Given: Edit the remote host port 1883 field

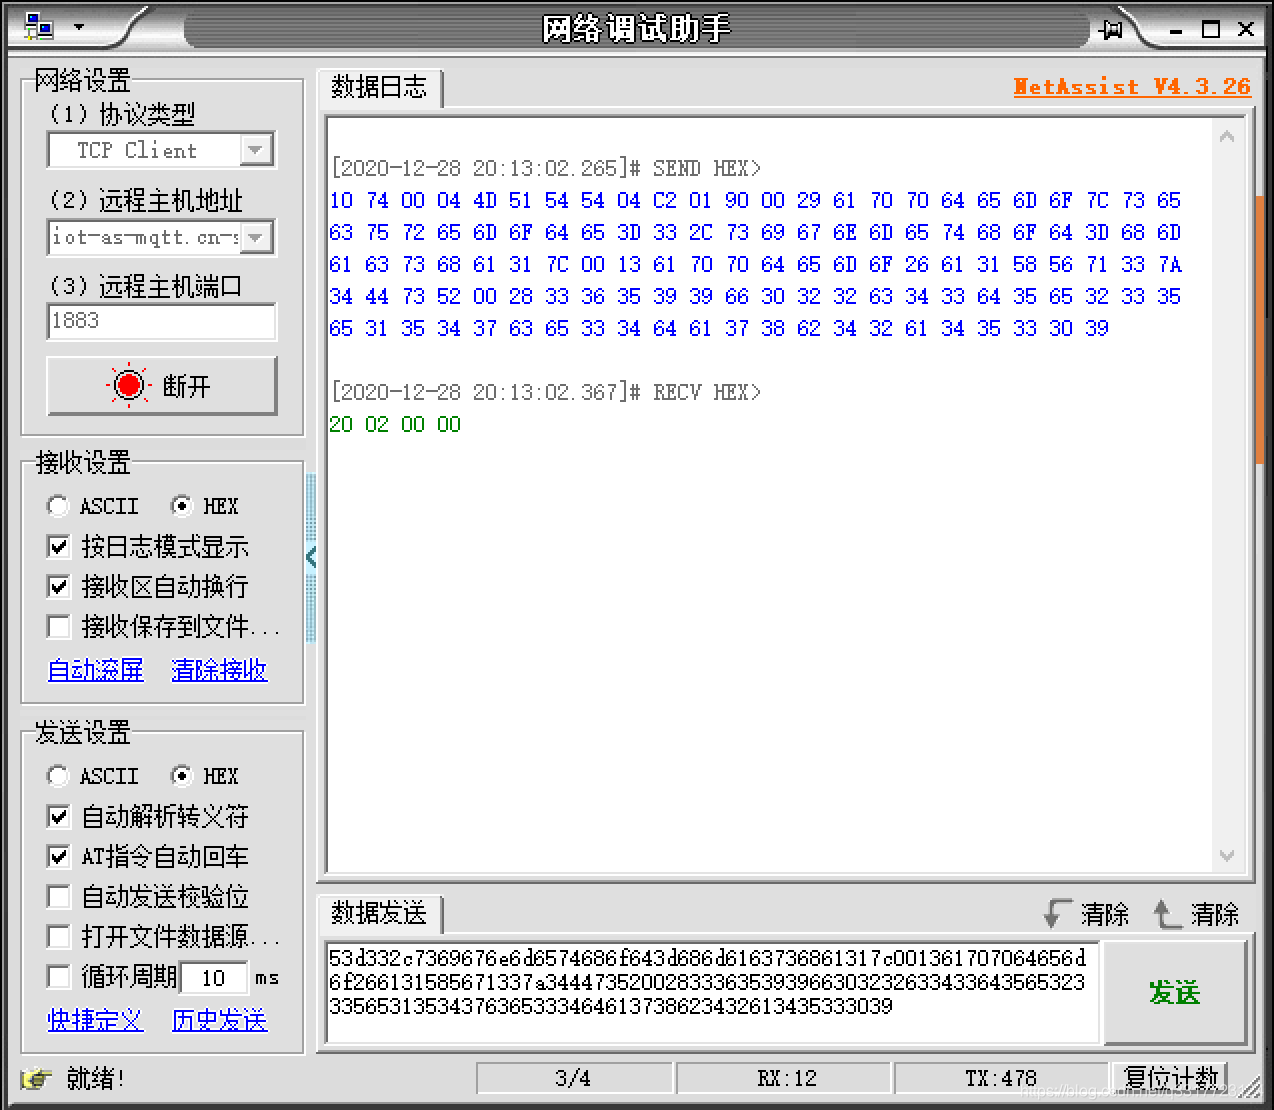Looking at the screenshot, I should 161,321.
